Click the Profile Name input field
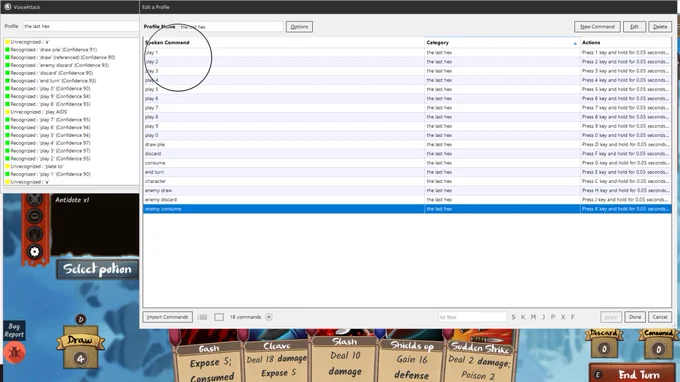The height and width of the screenshot is (382, 680). point(231,26)
